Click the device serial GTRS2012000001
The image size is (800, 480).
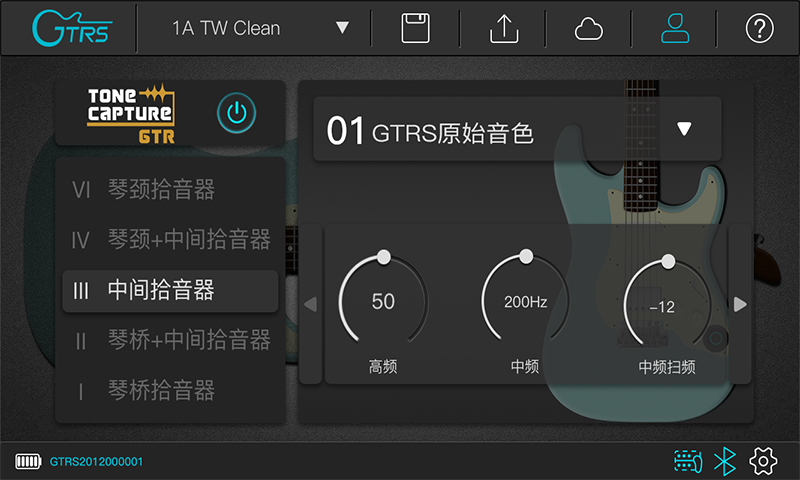click(x=97, y=462)
